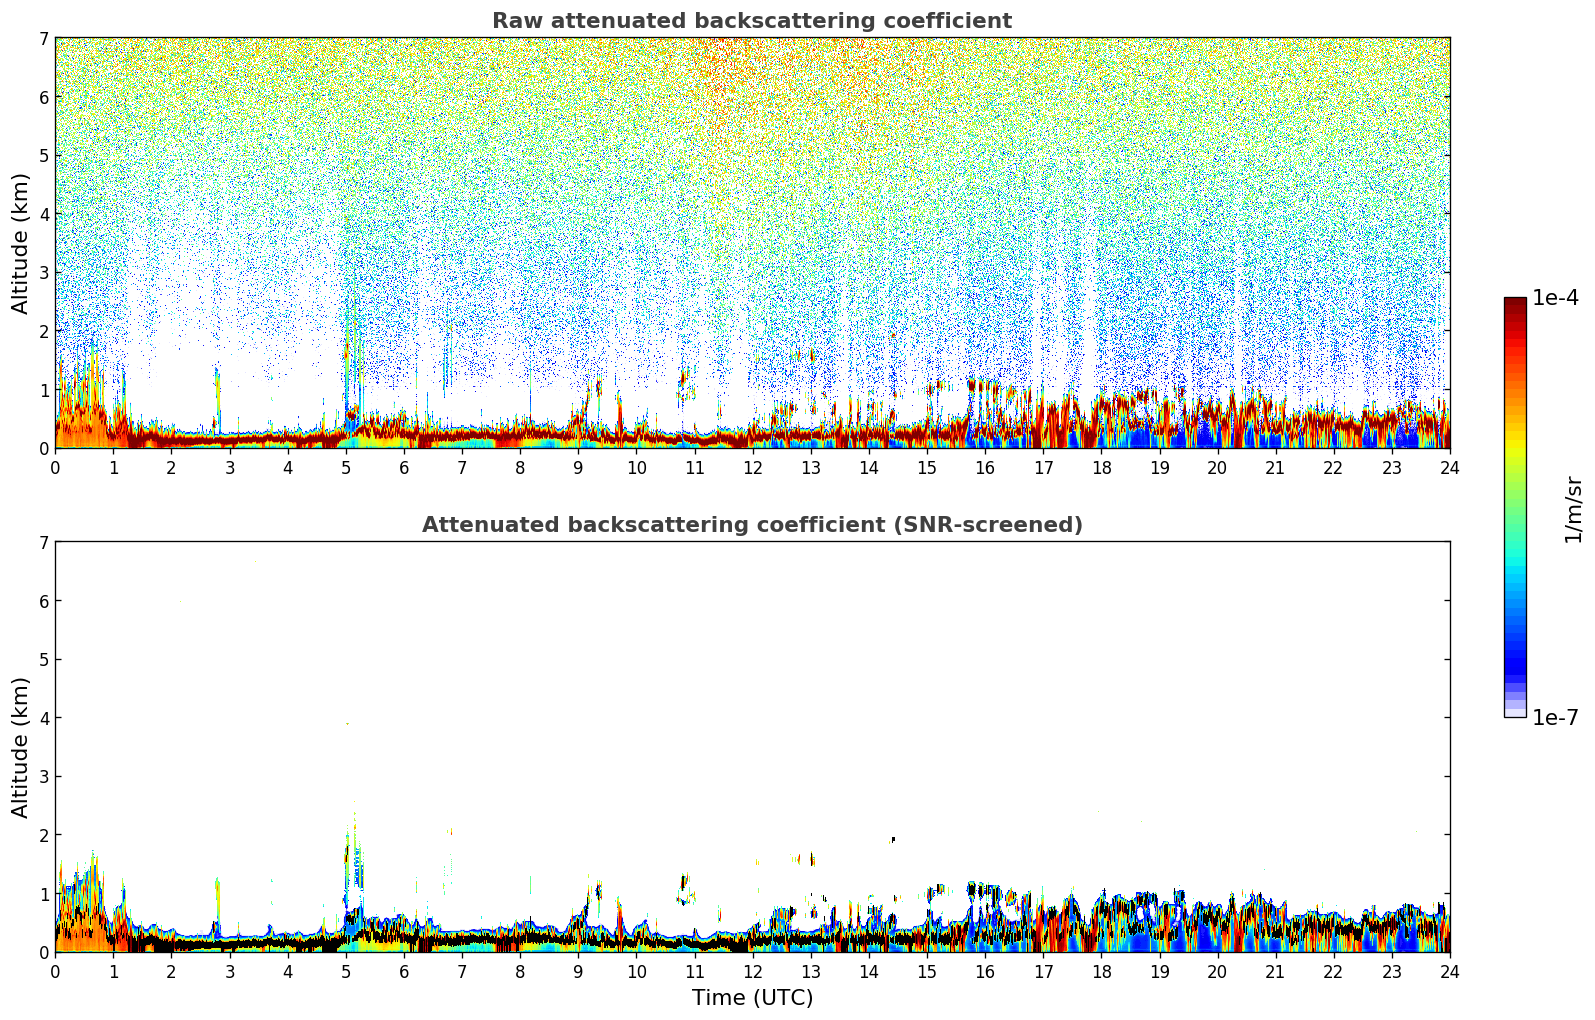The height and width of the screenshot is (1020, 1595).
Task: Click the SNR-screened plot's 'Altitude (km)' label
Action: tap(21, 747)
